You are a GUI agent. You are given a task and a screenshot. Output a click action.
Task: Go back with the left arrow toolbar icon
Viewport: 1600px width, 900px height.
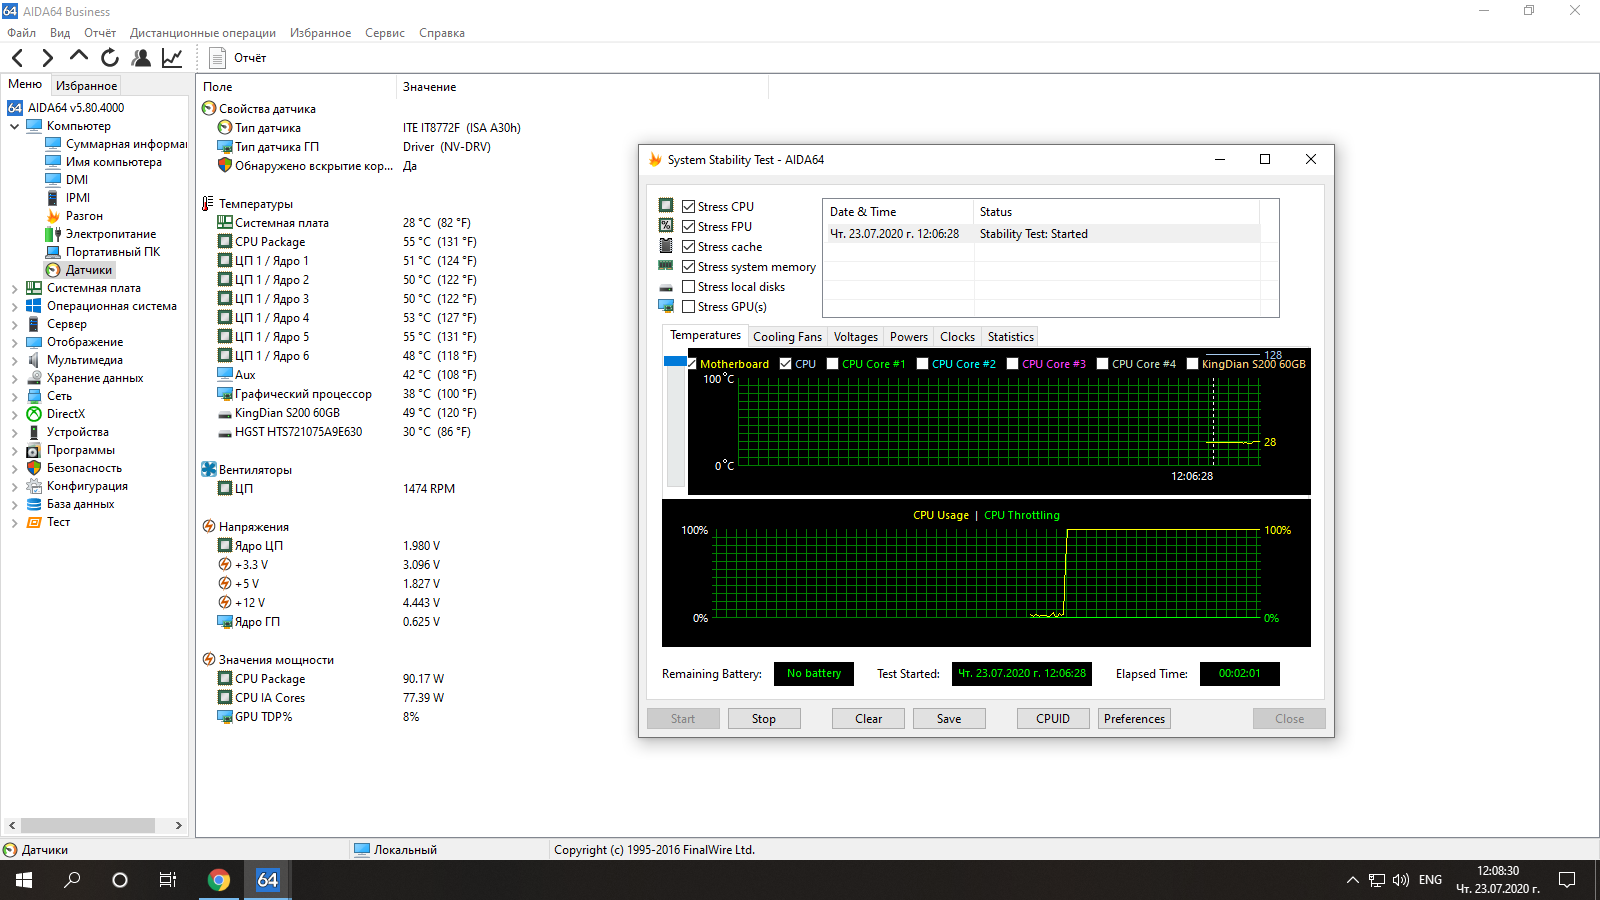[17, 58]
